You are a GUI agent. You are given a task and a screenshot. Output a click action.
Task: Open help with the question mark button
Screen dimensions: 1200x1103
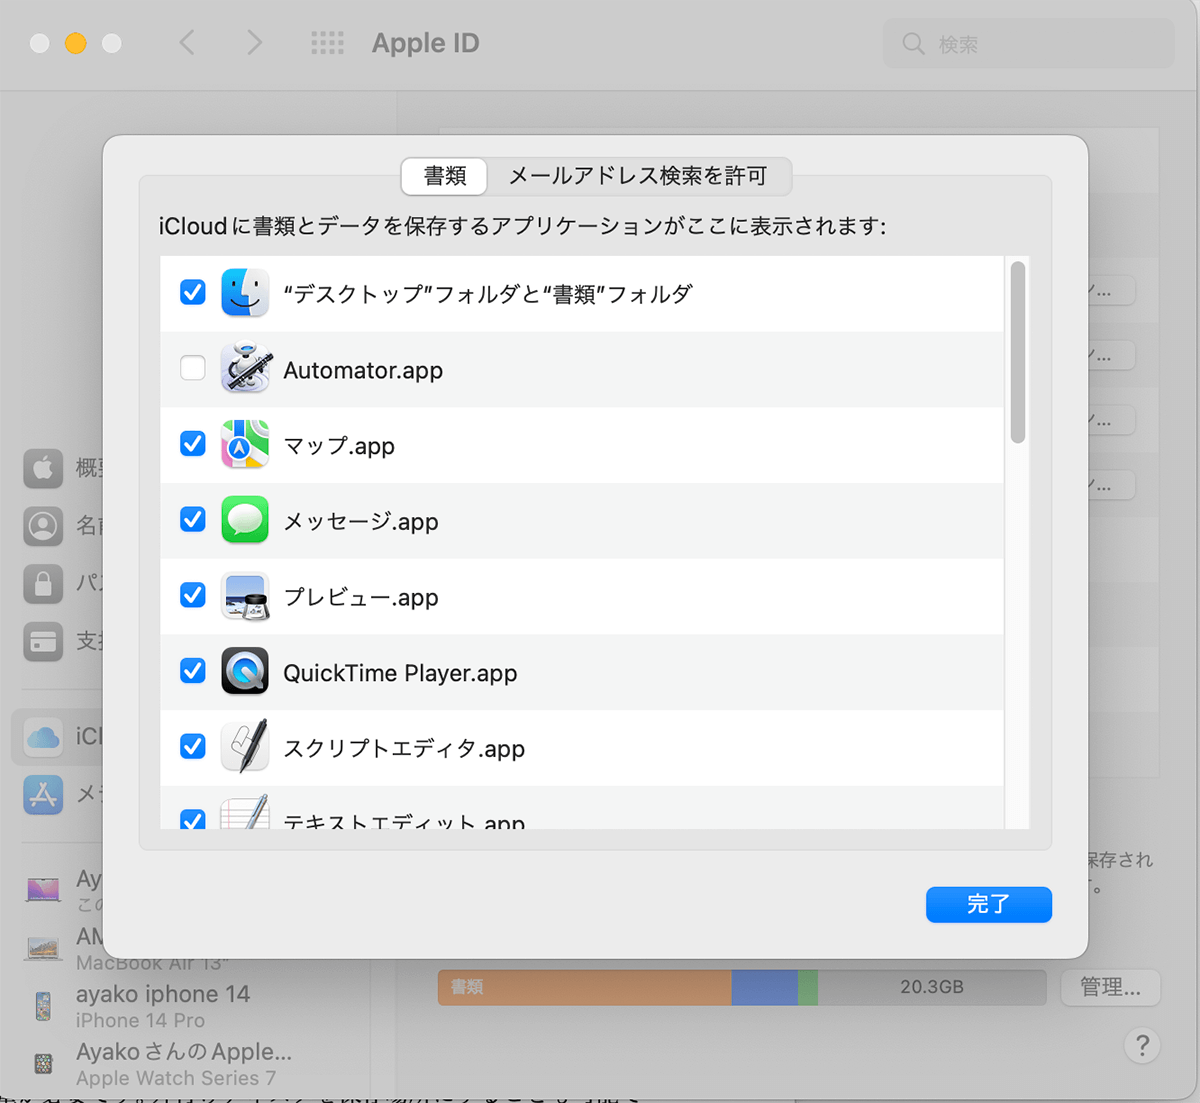(1142, 1046)
